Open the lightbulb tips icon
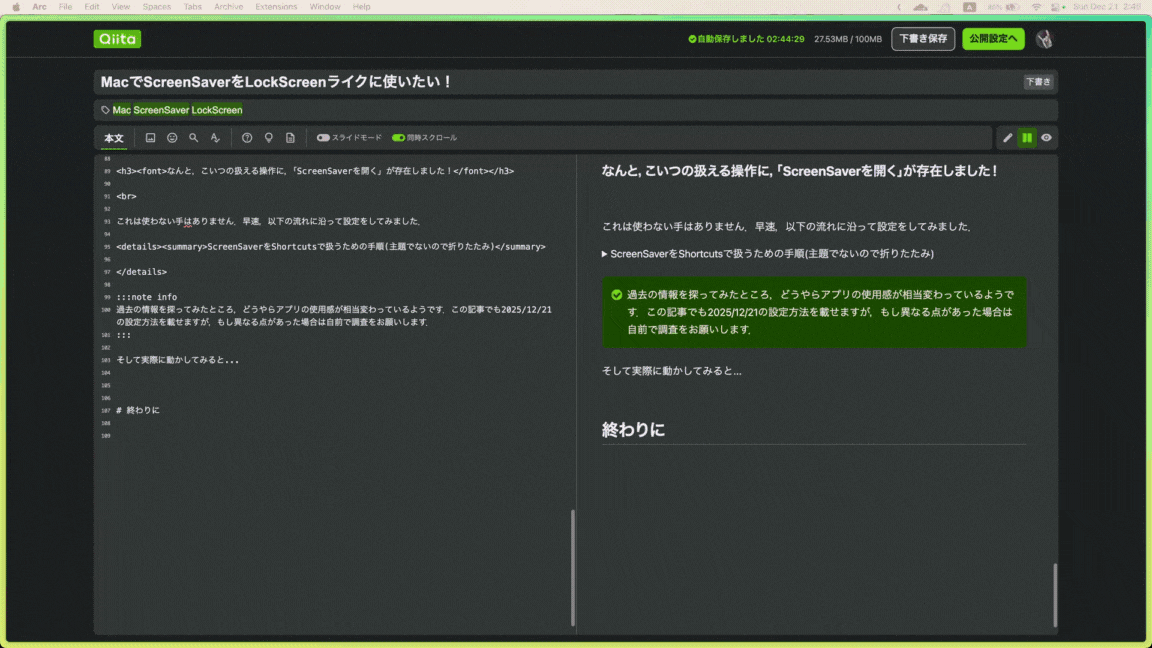Viewport: 1152px width, 648px height. (x=269, y=137)
